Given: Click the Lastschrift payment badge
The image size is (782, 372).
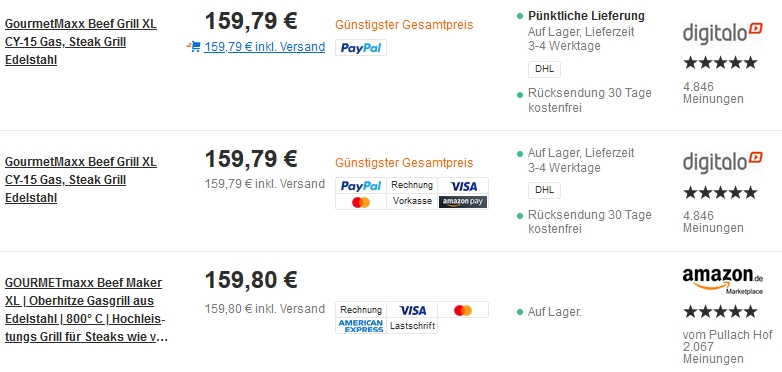Looking at the screenshot, I should pyautogui.click(x=412, y=326).
